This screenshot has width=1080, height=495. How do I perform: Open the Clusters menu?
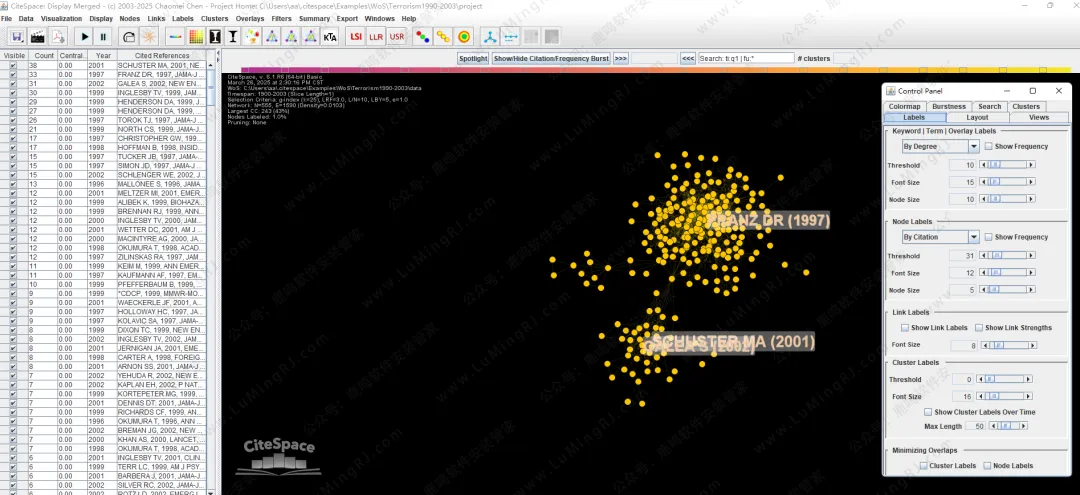(x=214, y=19)
